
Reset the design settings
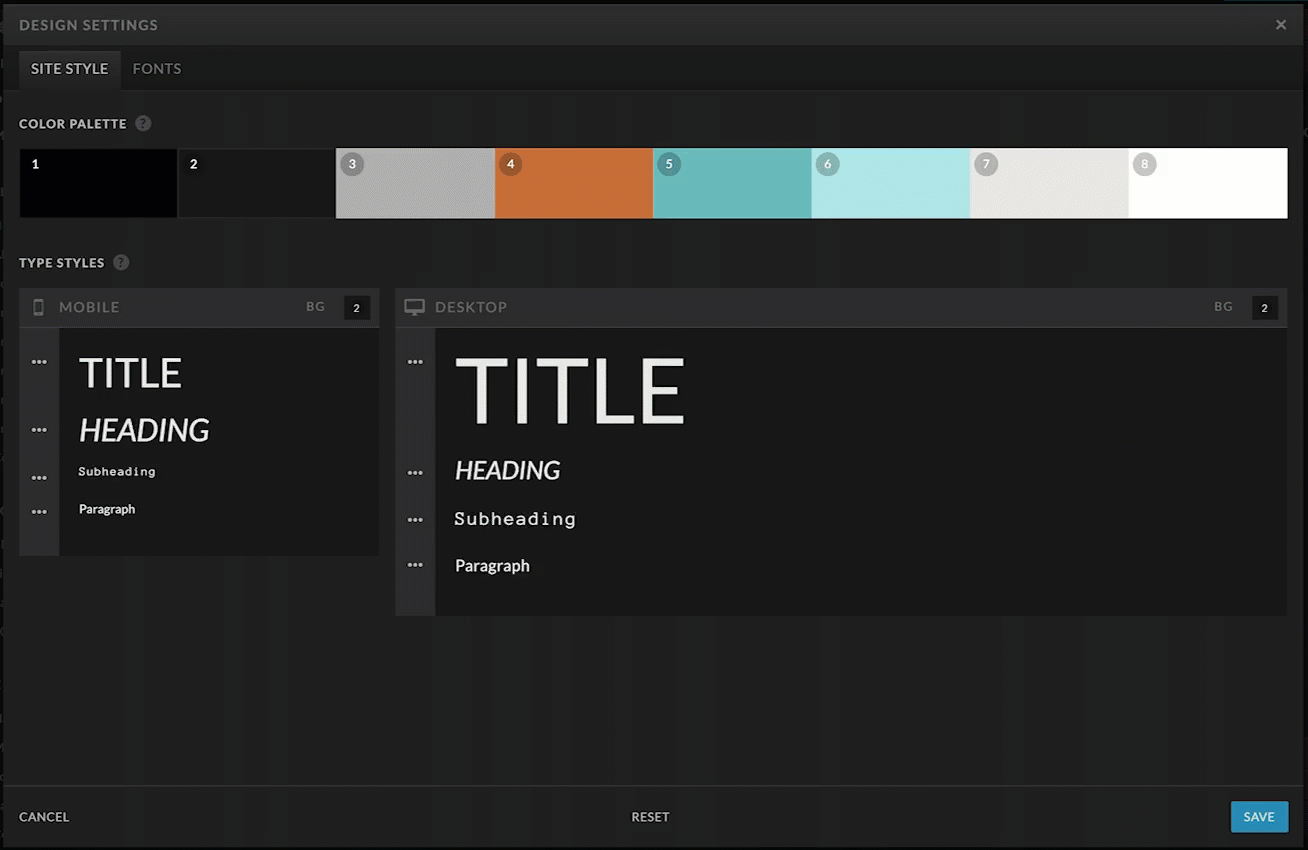pyautogui.click(x=650, y=817)
